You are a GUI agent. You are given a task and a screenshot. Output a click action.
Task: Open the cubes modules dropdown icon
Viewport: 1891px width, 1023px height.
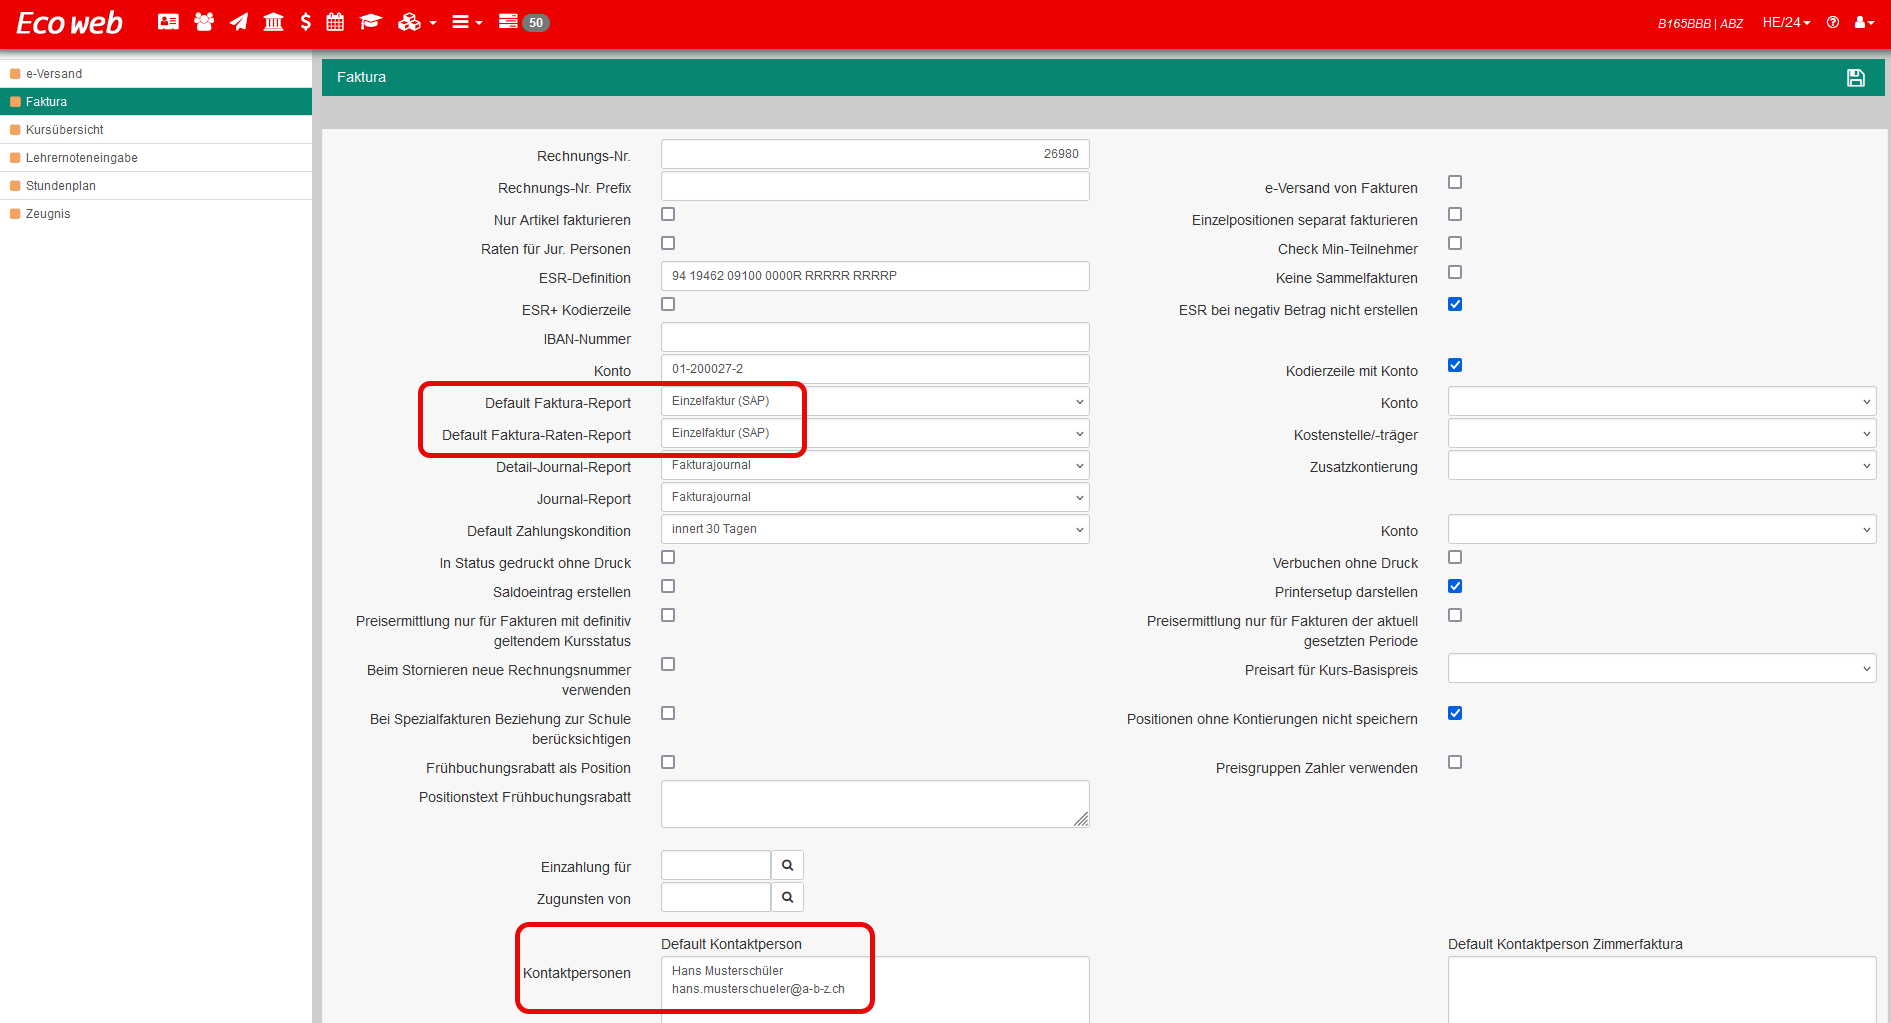(416, 22)
